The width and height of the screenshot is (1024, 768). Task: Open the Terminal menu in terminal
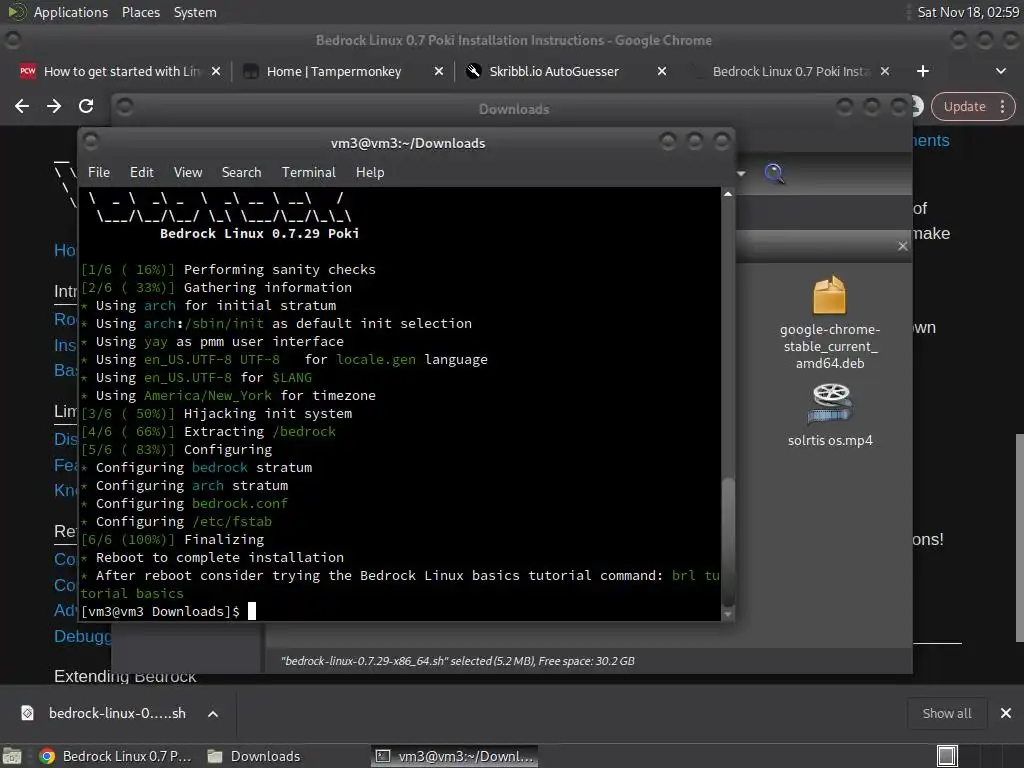tap(308, 172)
